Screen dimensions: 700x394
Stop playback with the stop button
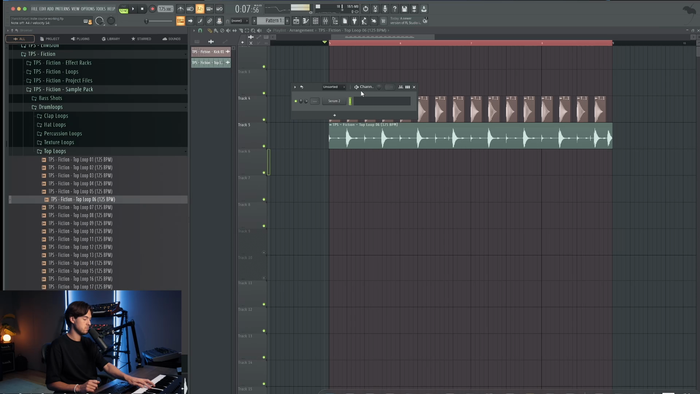142,9
